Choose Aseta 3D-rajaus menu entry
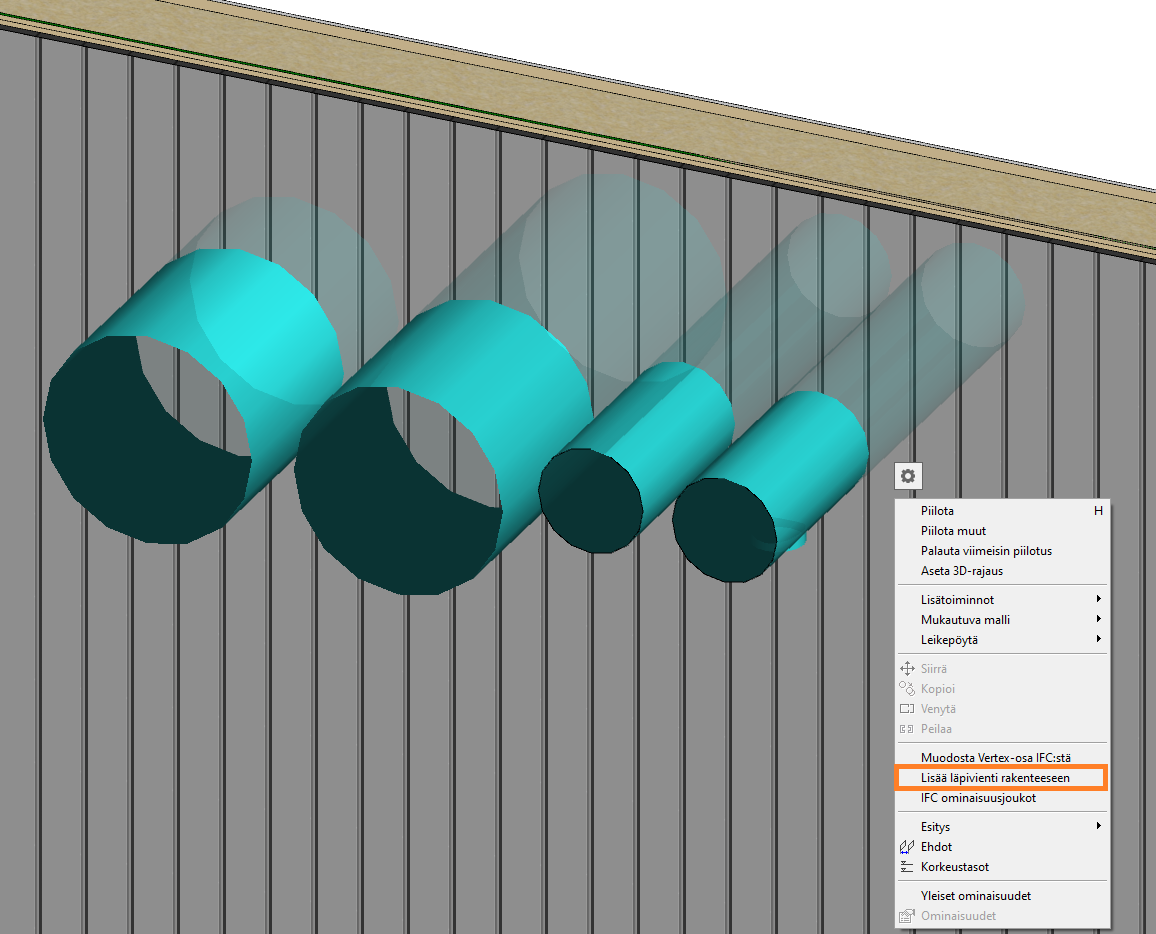This screenshot has height=934, width=1156. coord(961,571)
